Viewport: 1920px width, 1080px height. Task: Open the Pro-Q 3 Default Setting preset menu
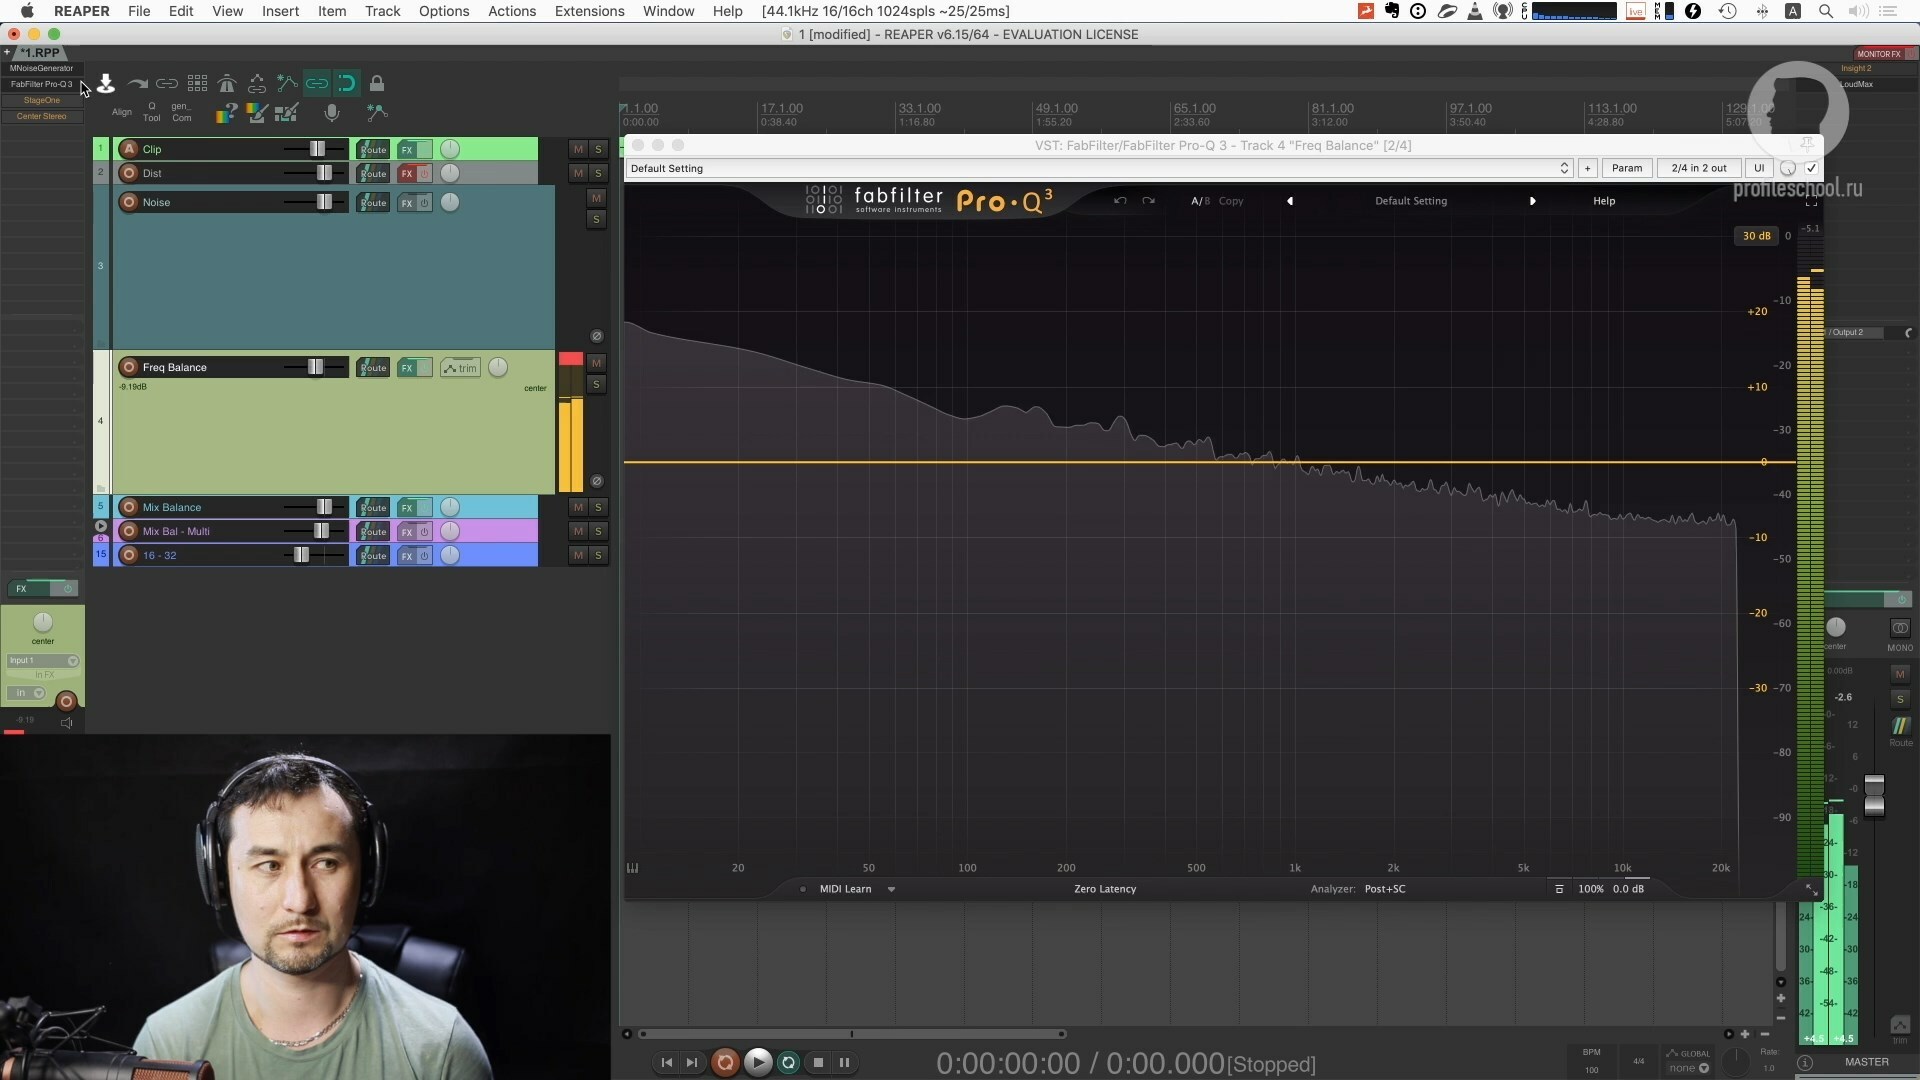pyautogui.click(x=1411, y=201)
